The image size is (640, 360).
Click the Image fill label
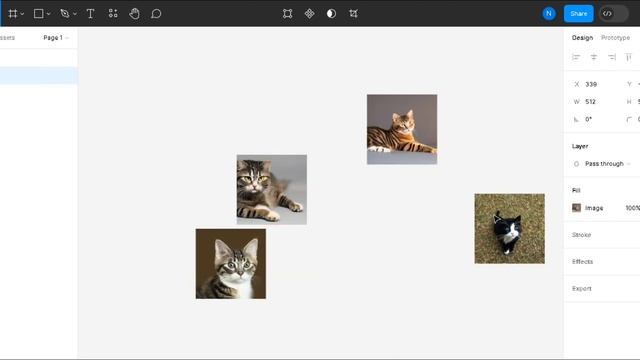point(594,208)
